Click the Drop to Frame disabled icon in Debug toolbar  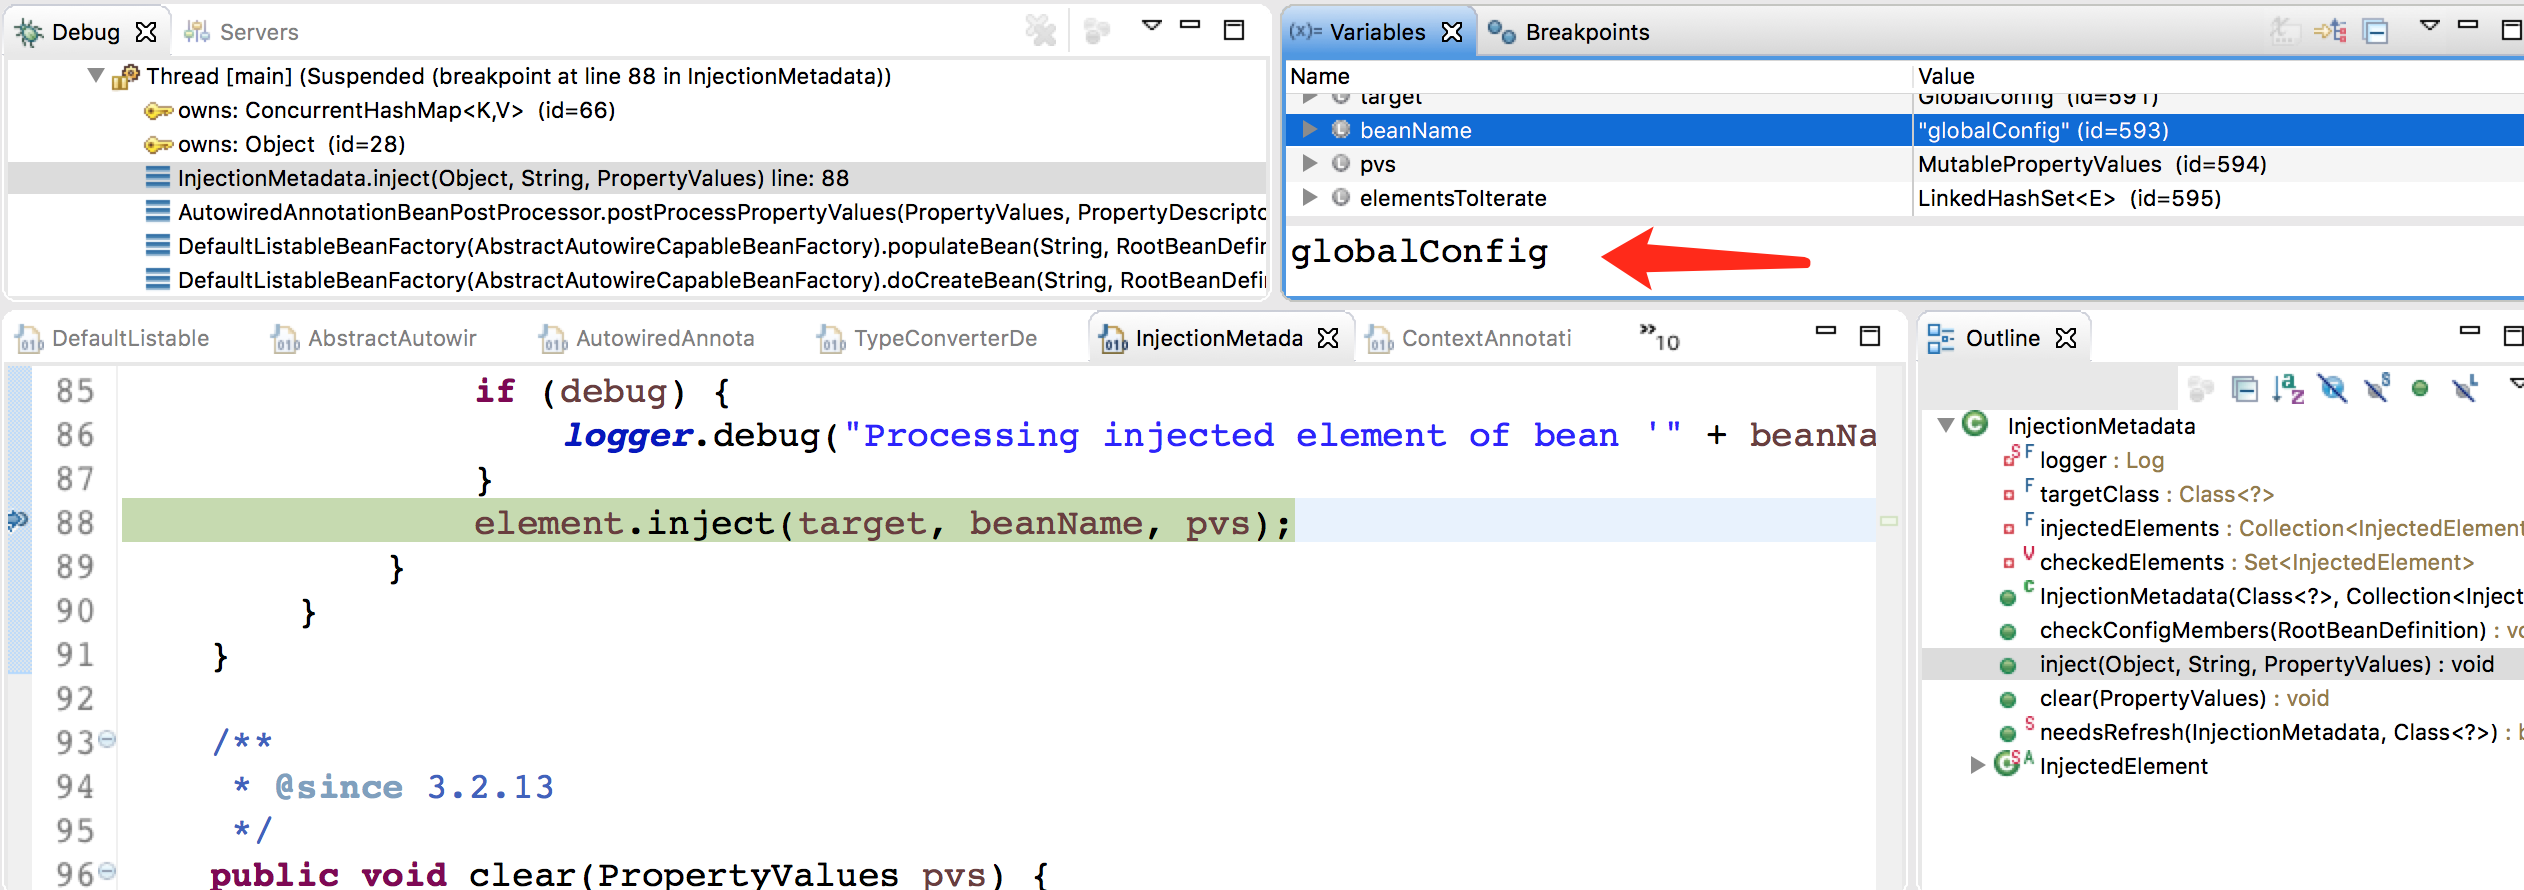click(x=1096, y=31)
